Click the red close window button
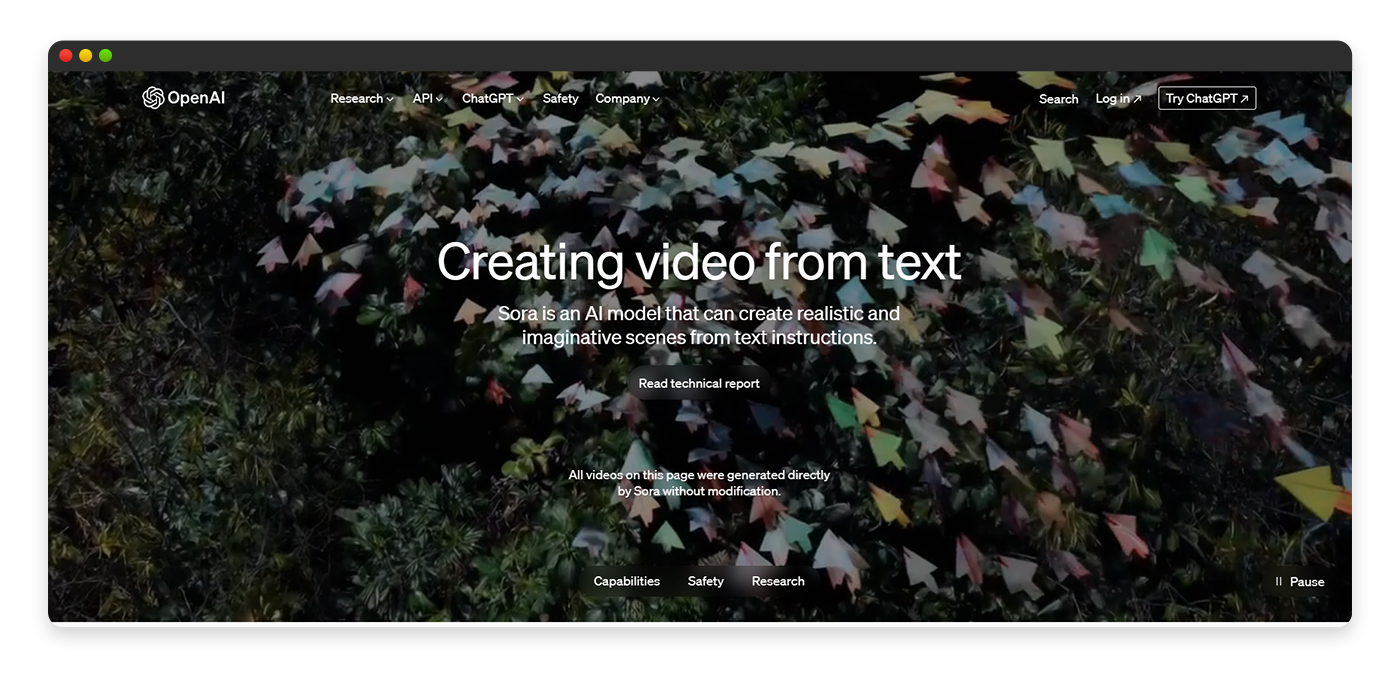The height and width of the screenshot is (700, 1400). [66, 56]
